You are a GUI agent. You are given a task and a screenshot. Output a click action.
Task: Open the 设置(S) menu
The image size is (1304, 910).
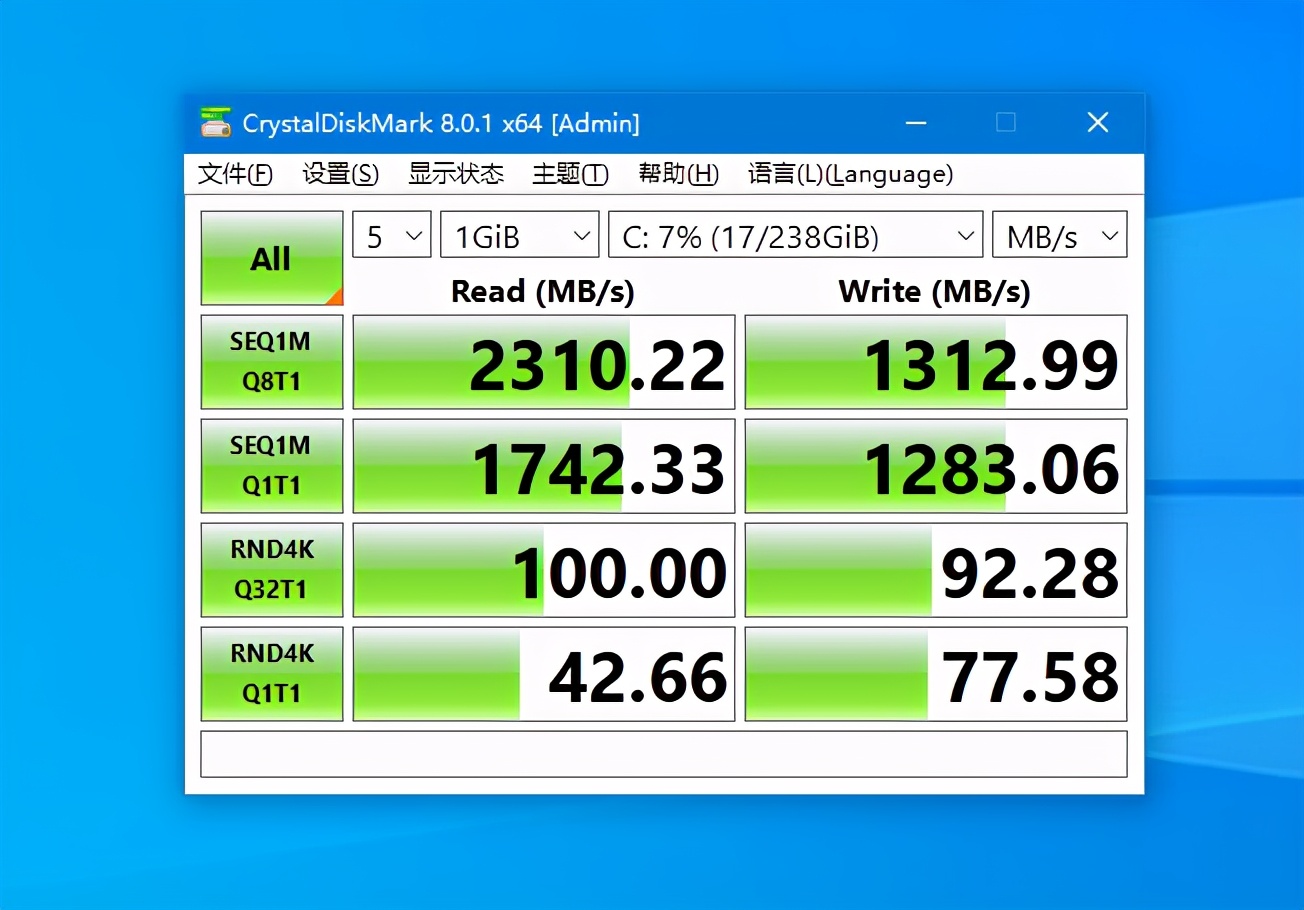point(341,174)
